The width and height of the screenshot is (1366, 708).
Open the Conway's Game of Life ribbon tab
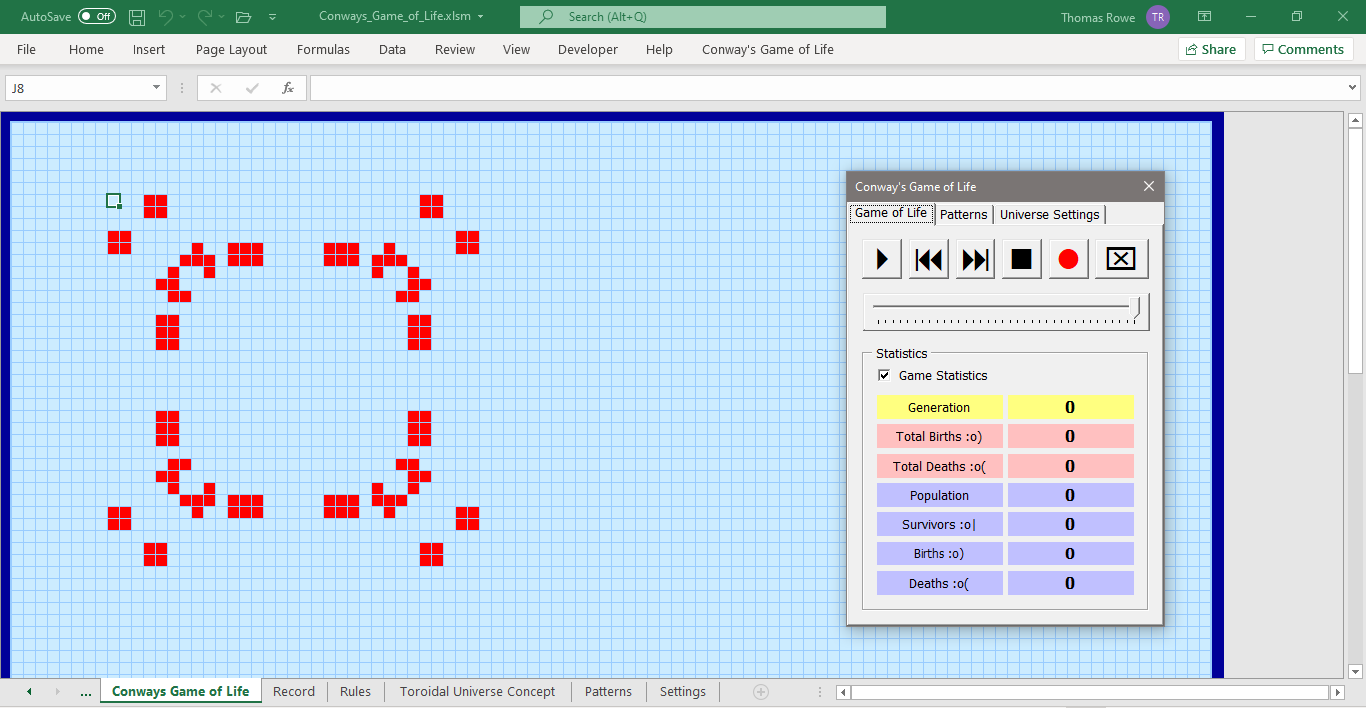click(767, 49)
